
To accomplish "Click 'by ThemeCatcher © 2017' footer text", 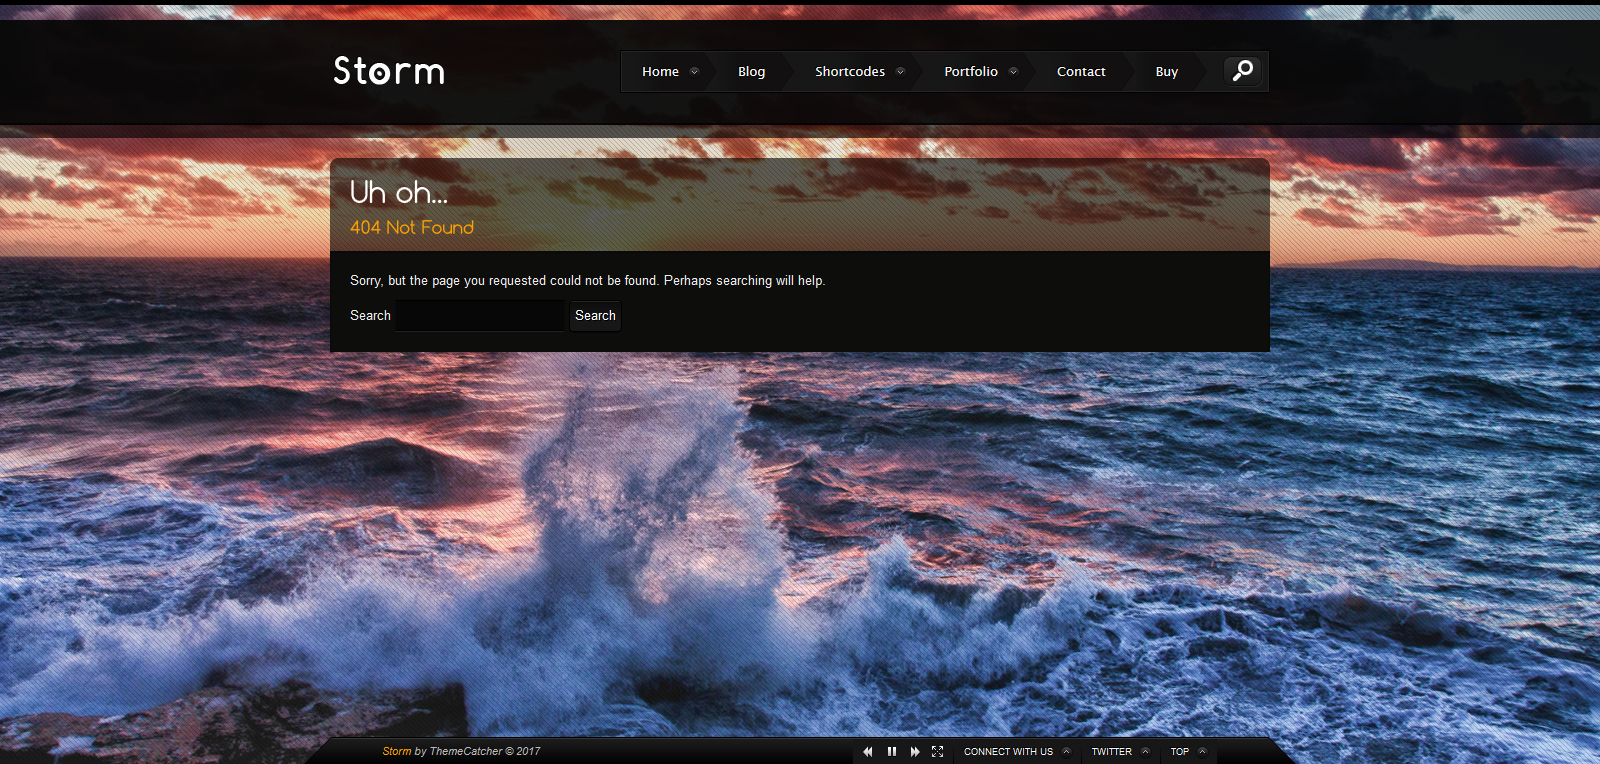I will pyautogui.click(x=477, y=751).
